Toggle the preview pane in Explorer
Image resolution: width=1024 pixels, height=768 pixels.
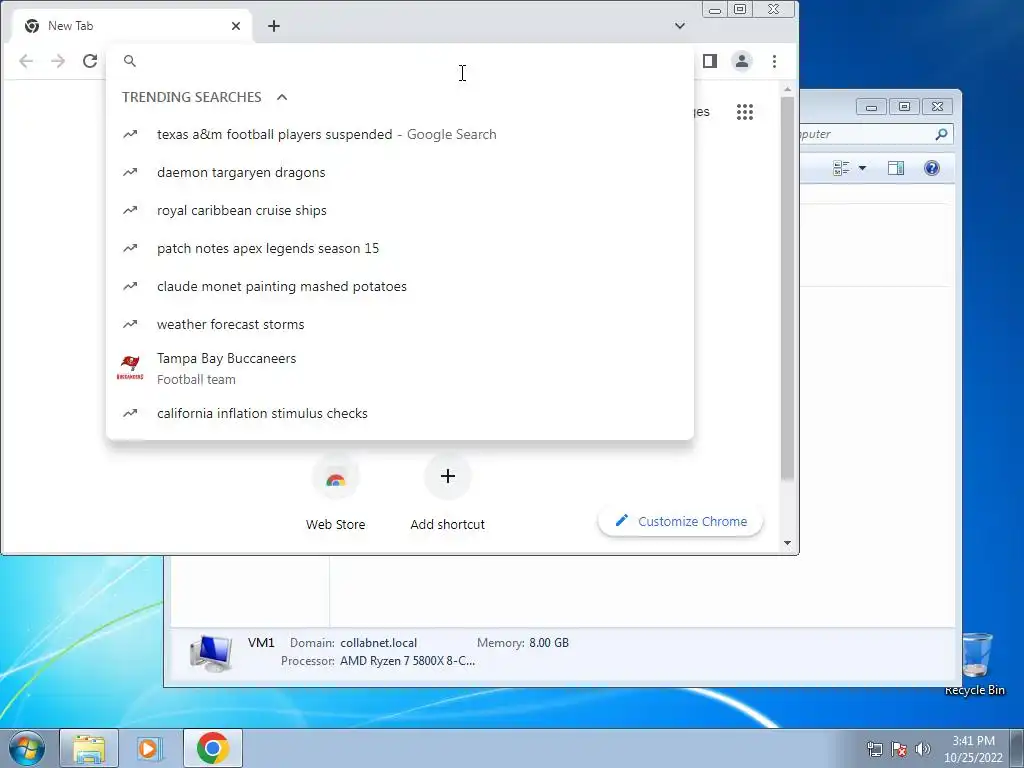click(896, 168)
